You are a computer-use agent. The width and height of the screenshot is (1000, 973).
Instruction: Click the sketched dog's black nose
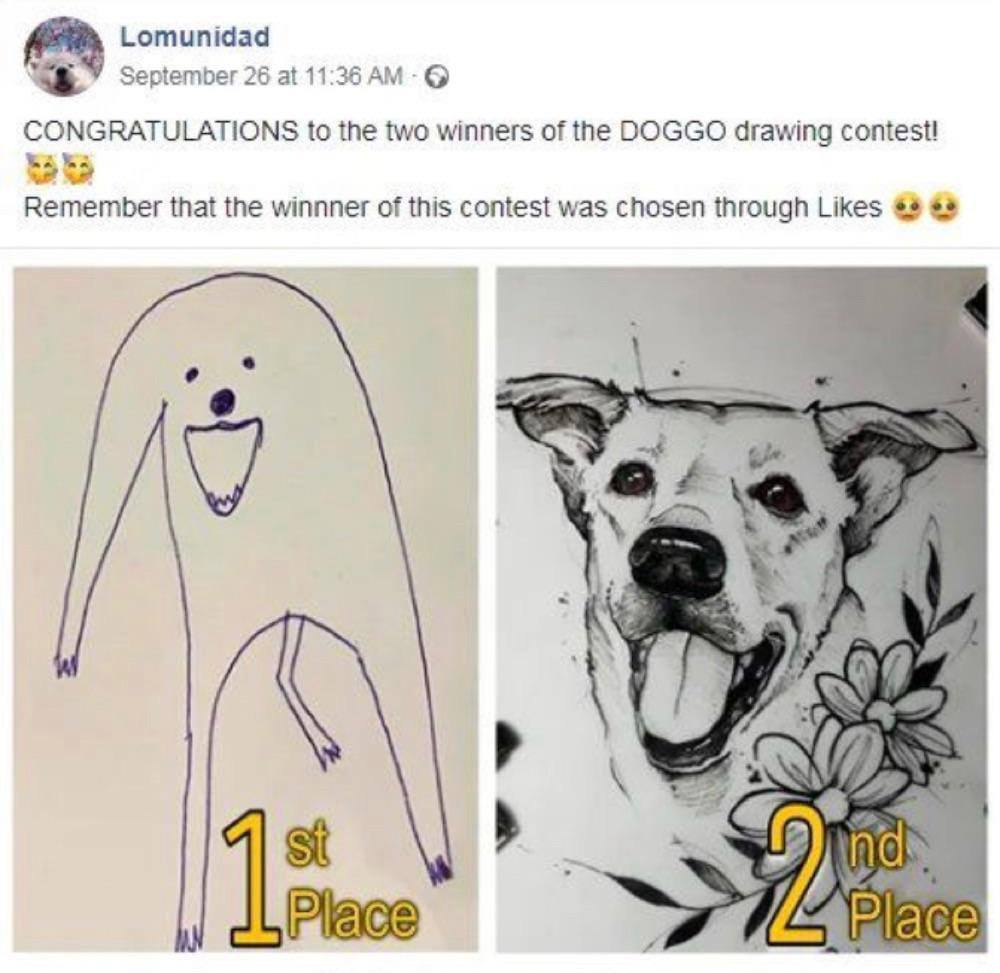pyautogui.click(x=677, y=558)
